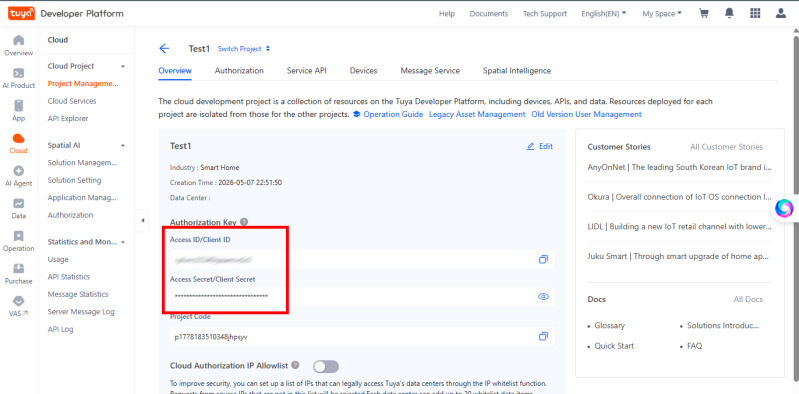This screenshot has width=799, height=394.
Task: Open API Statistics menu item
Action: 69,277
